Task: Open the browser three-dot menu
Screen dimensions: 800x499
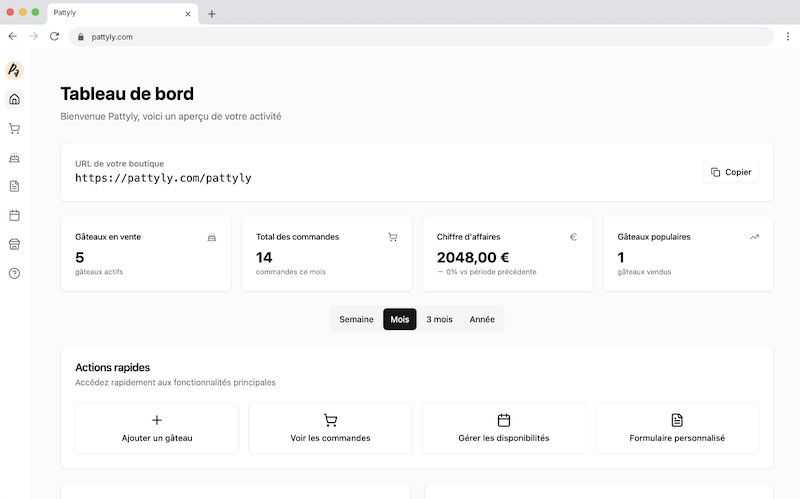Action: [x=787, y=36]
